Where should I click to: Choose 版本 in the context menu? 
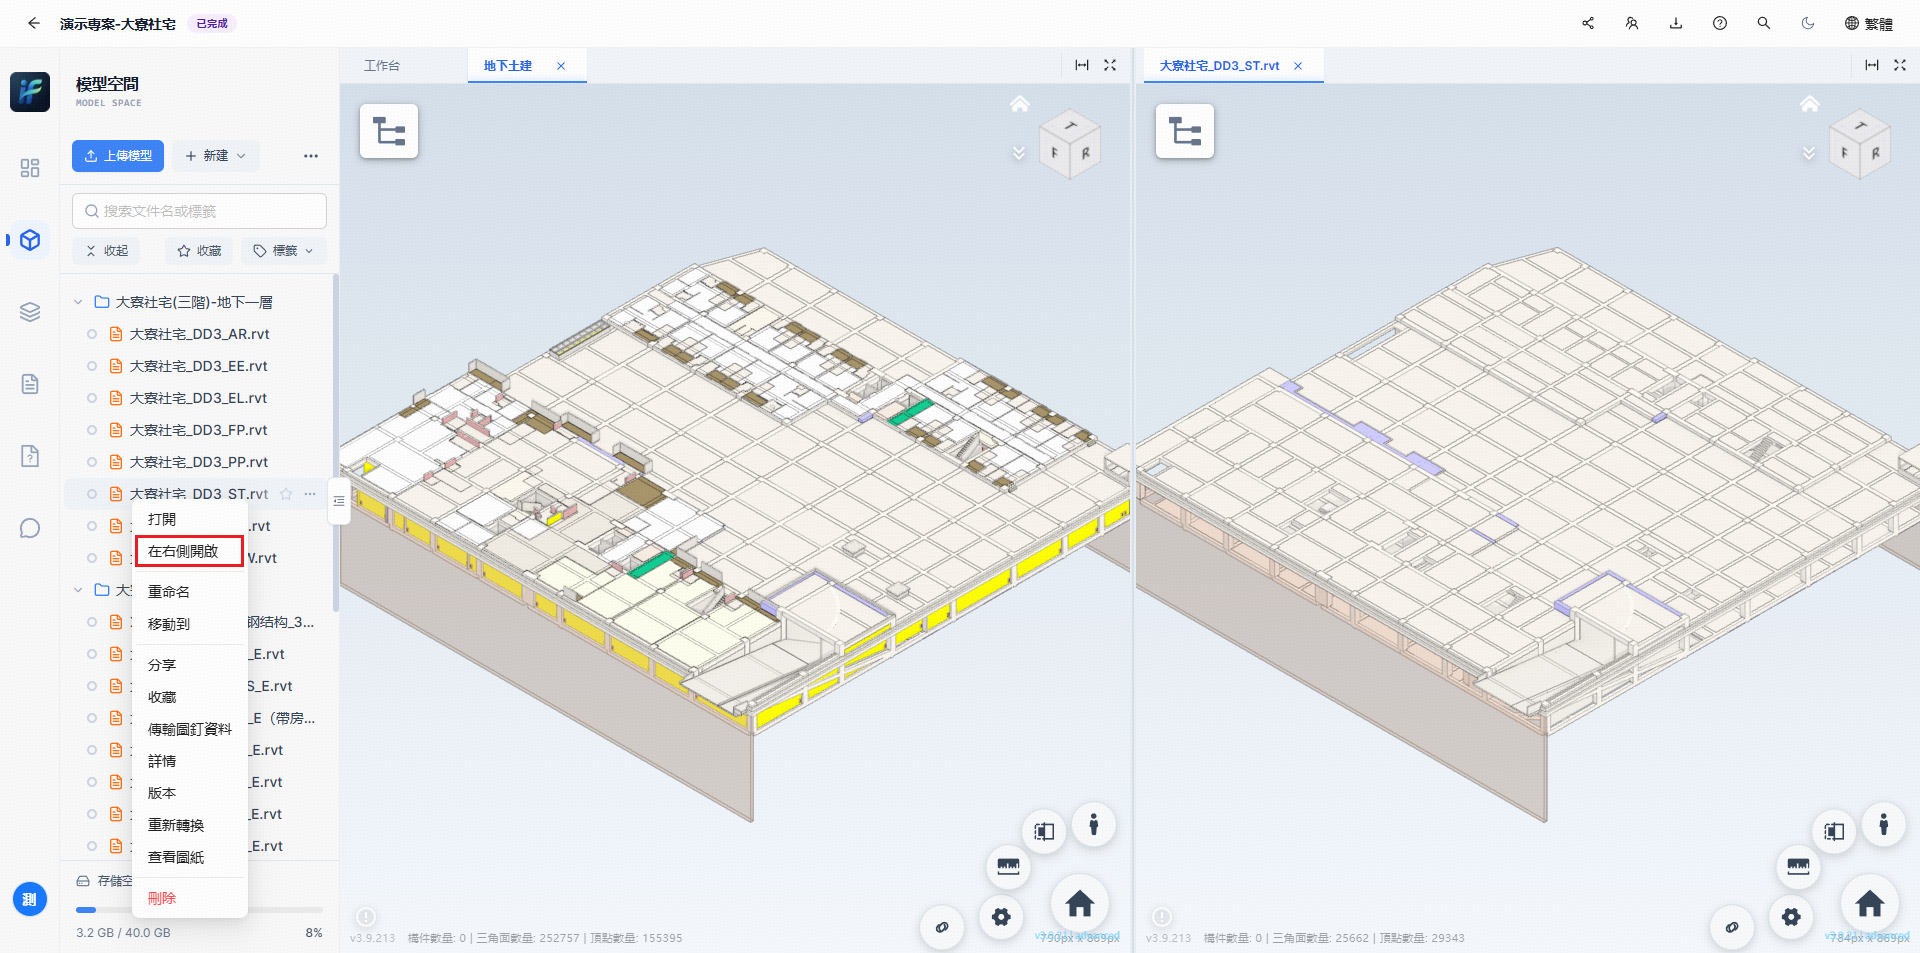click(x=190, y=793)
